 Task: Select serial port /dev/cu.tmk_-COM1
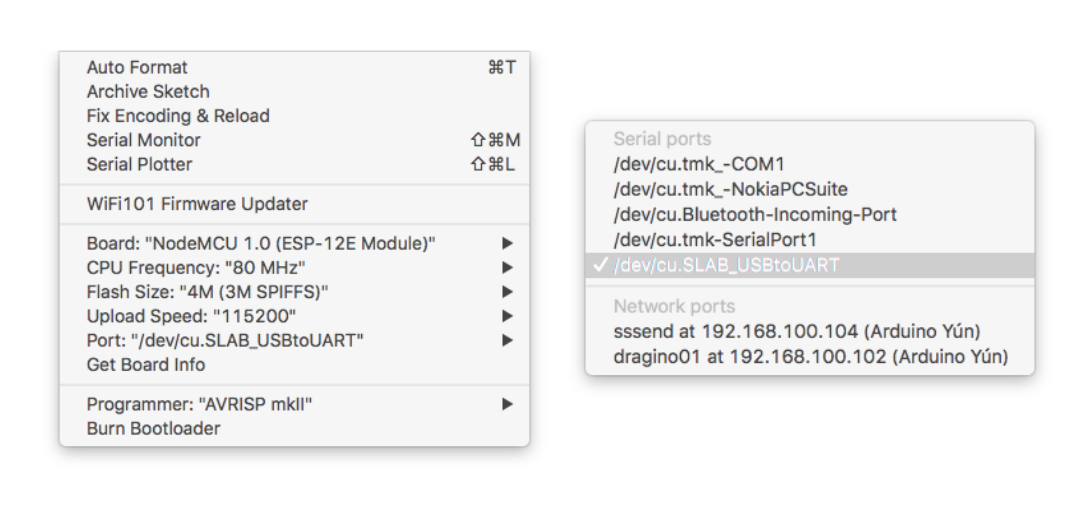810,164
